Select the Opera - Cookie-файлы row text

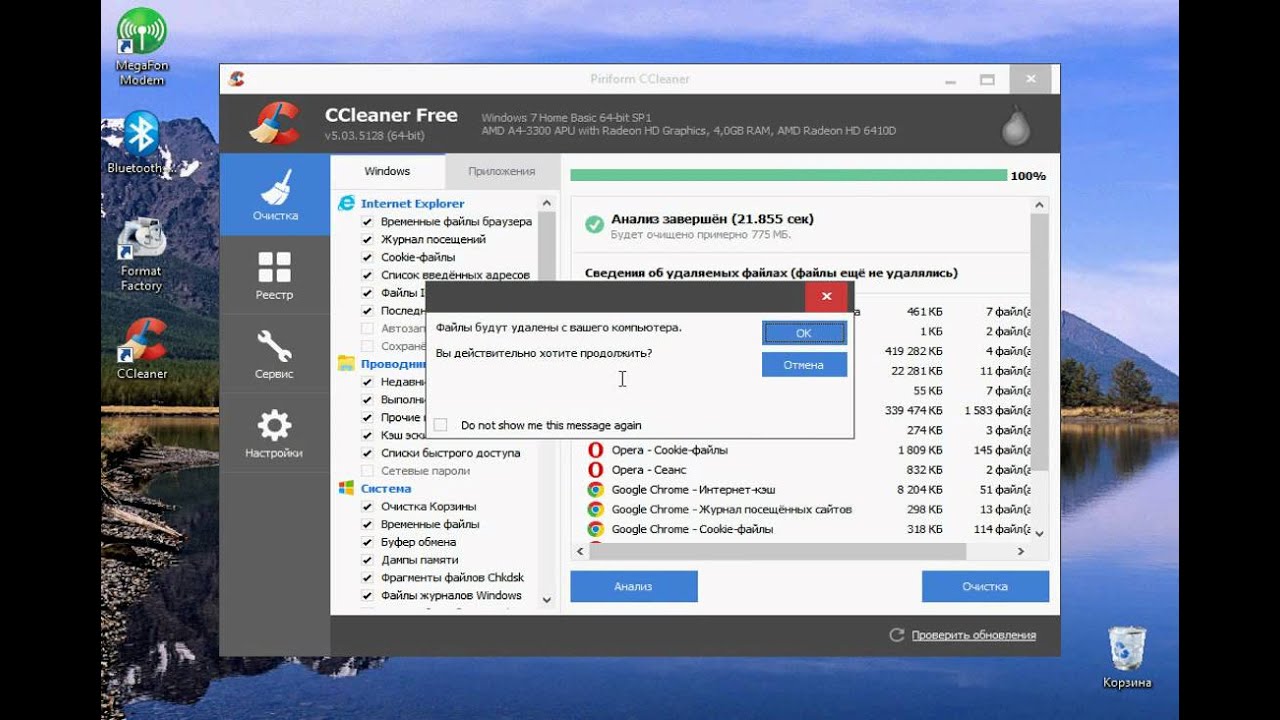point(670,450)
